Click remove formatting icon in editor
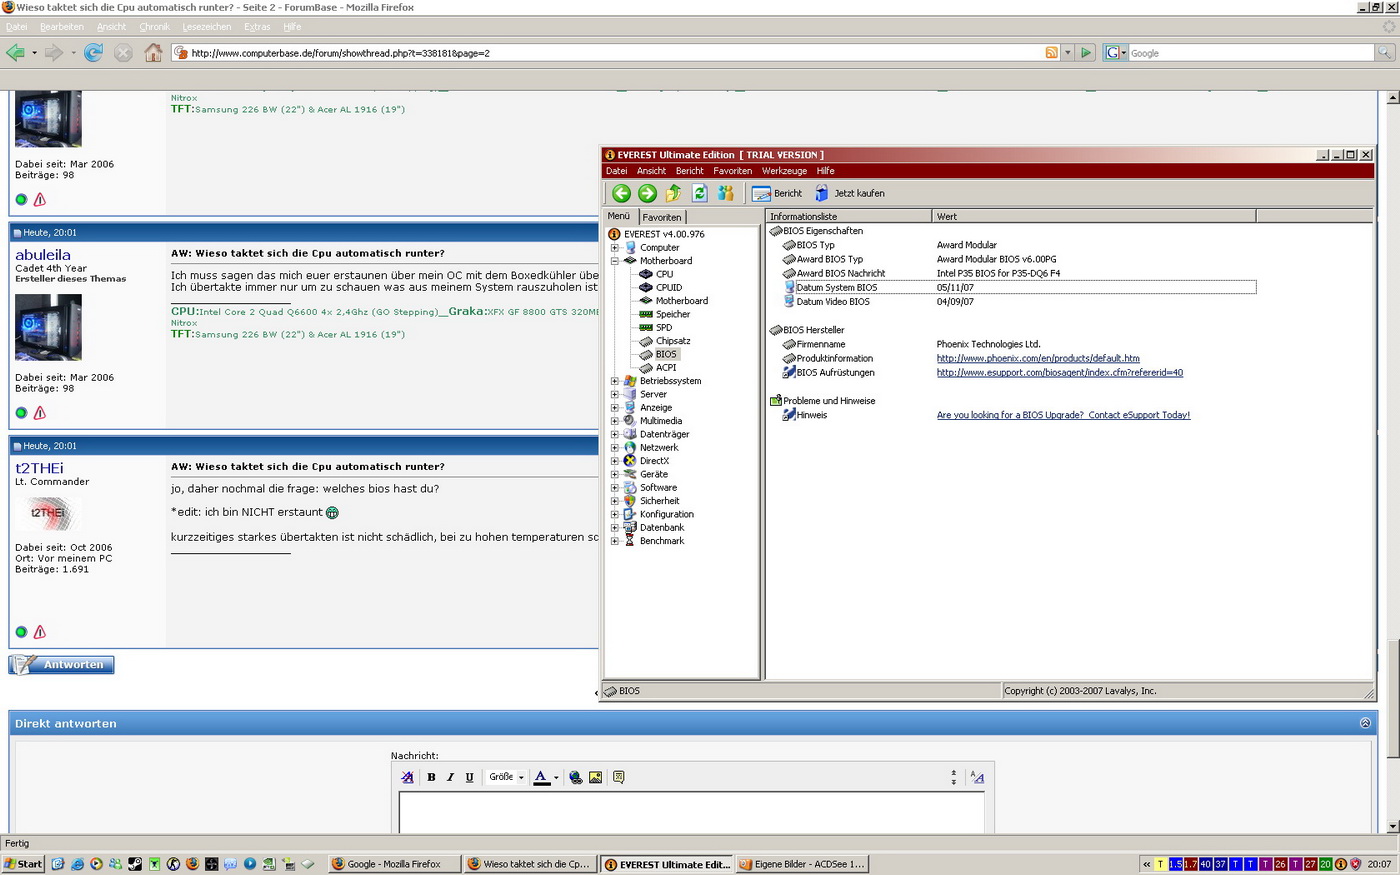The image size is (1400, 875). point(407,777)
